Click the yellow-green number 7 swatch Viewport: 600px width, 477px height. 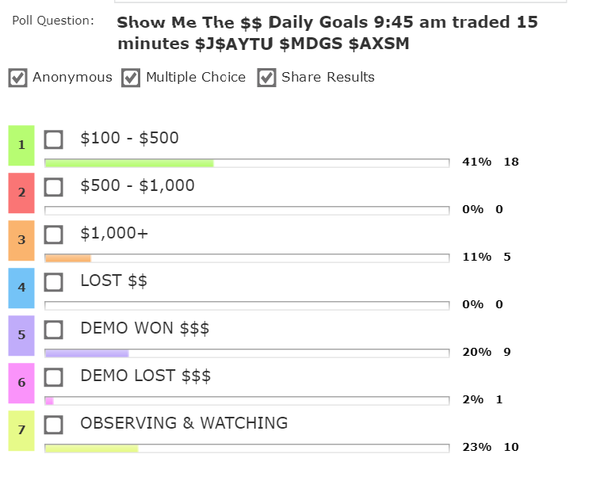(x=21, y=430)
